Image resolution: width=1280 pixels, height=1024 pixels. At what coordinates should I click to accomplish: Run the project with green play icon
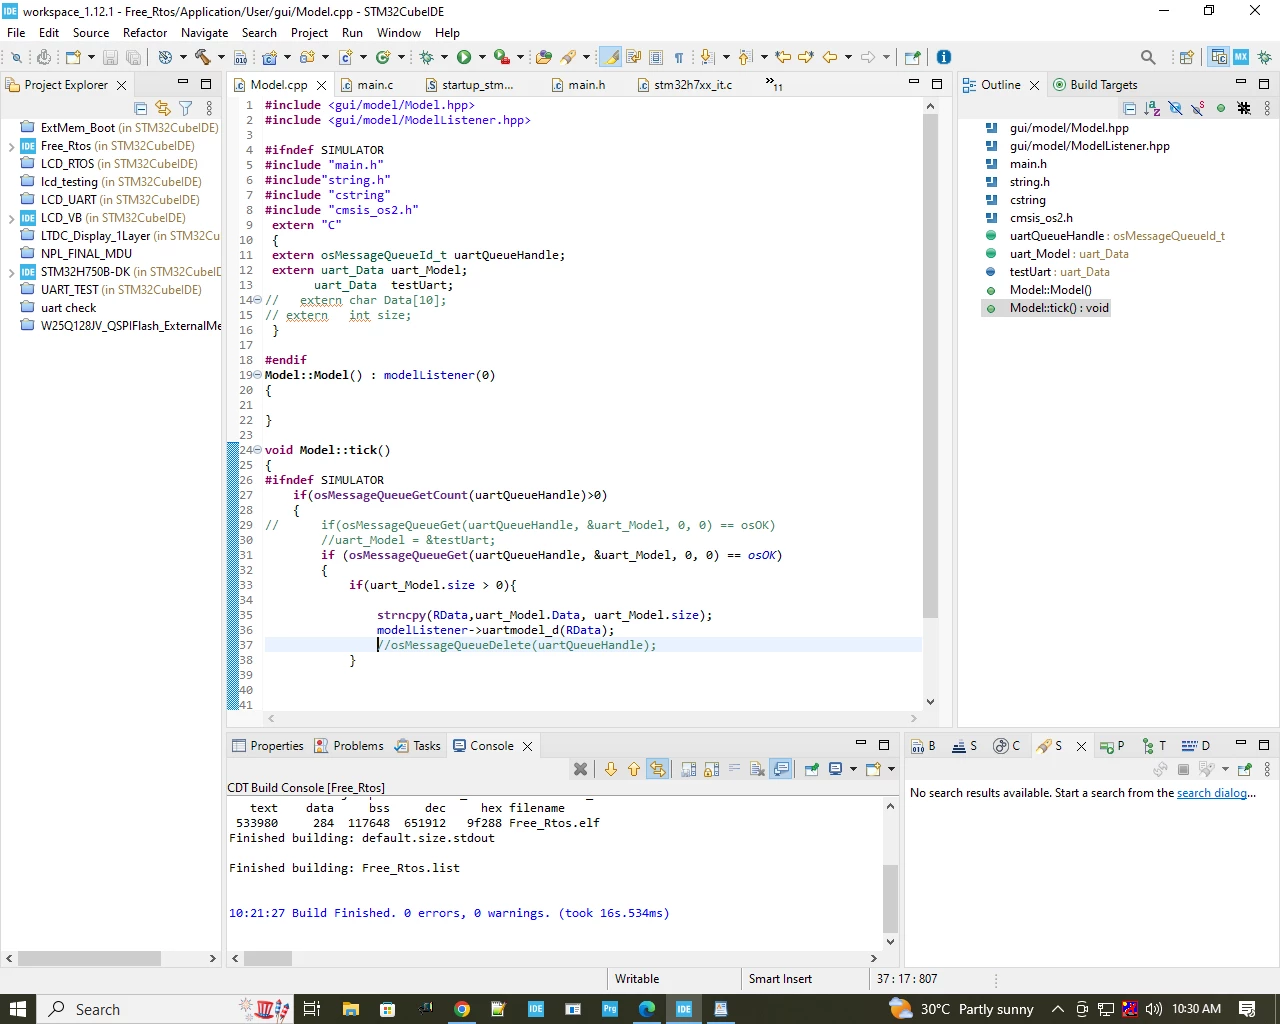464,57
